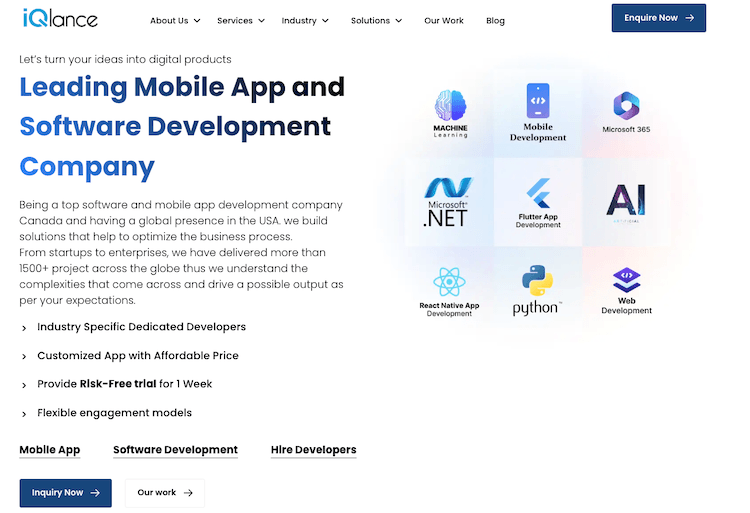Click the Flutter App Development icon

(x=538, y=193)
